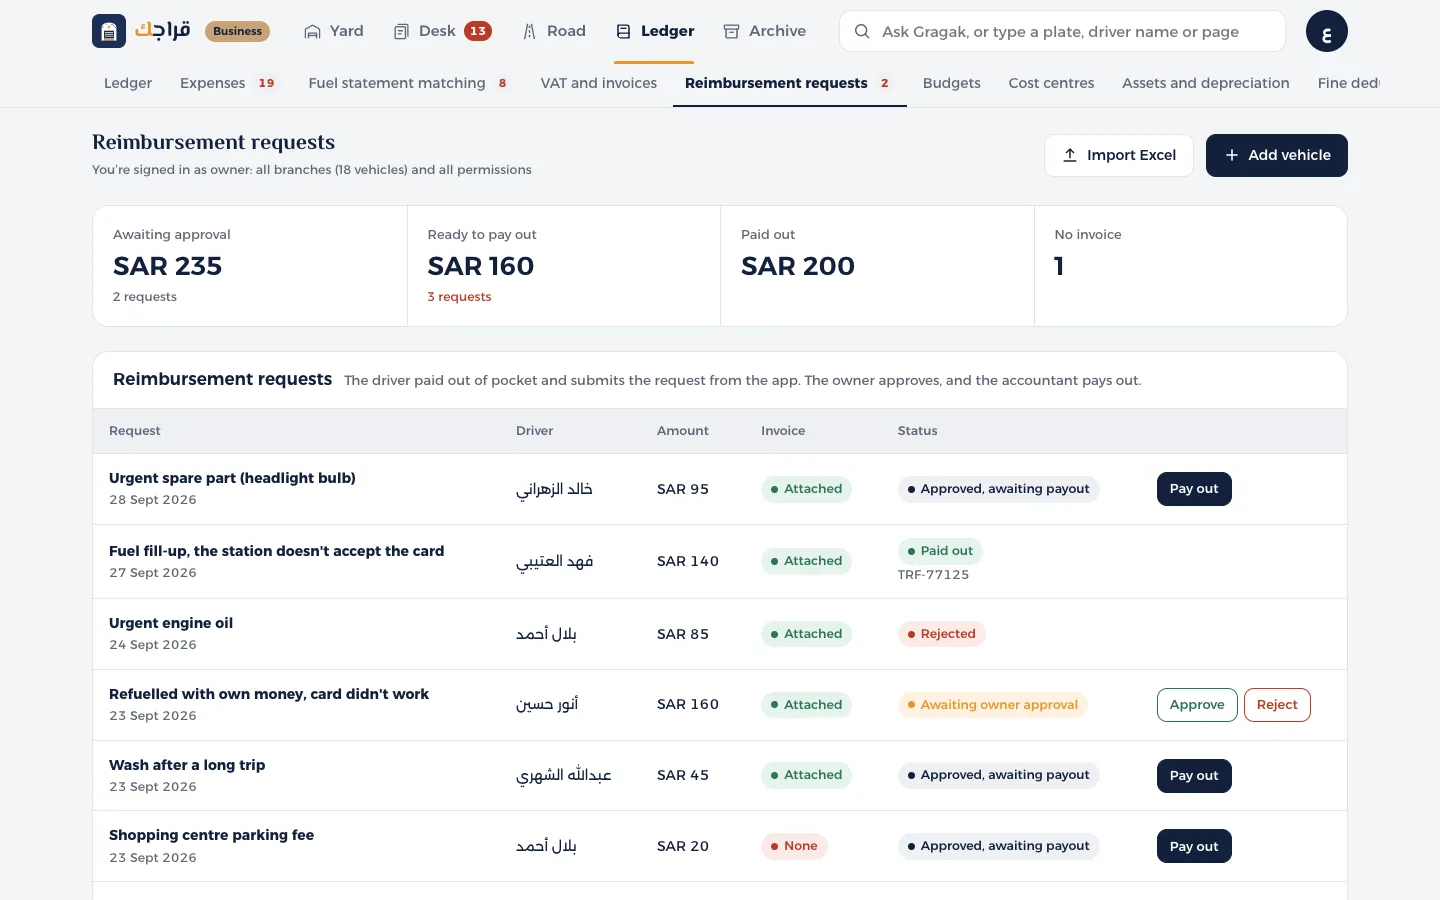
Task: Open the Archive section
Action: click(x=765, y=31)
